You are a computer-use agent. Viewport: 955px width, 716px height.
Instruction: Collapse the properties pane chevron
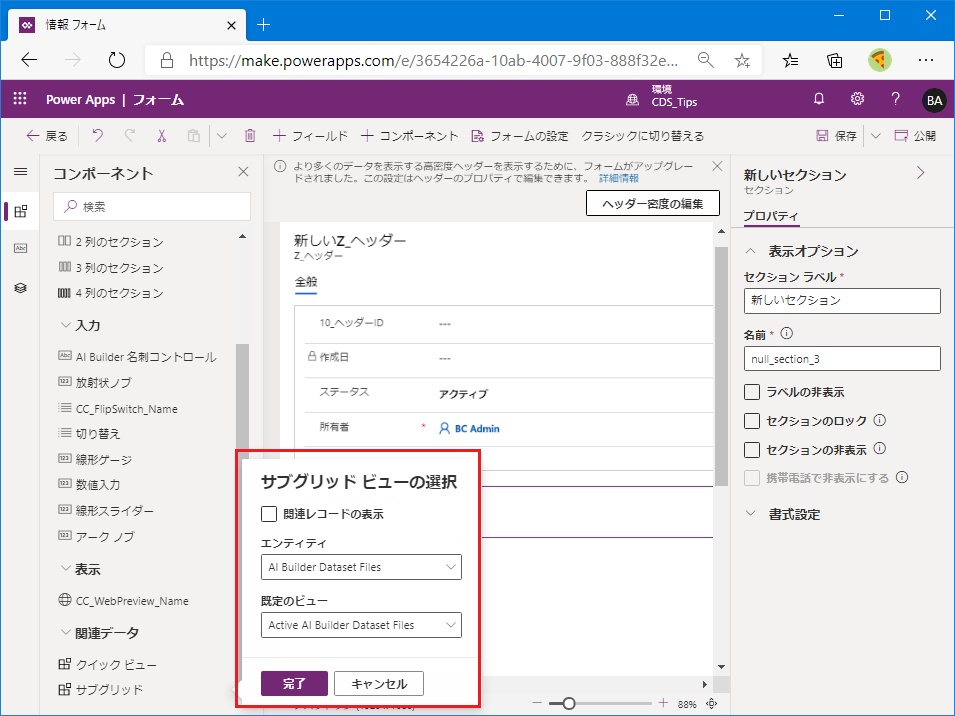[x=921, y=173]
